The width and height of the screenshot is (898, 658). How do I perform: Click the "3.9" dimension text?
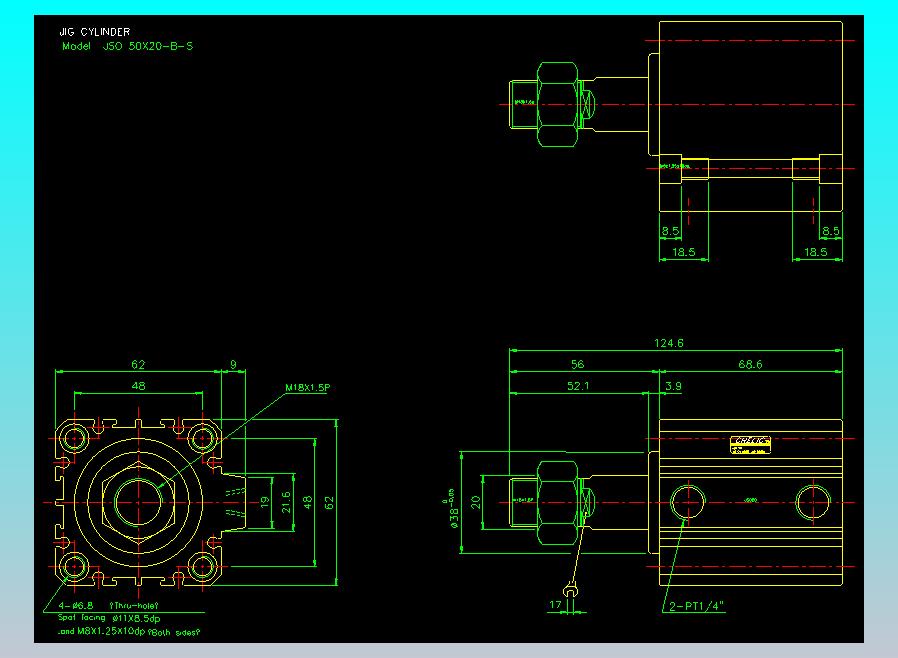pyautogui.click(x=674, y=386)
